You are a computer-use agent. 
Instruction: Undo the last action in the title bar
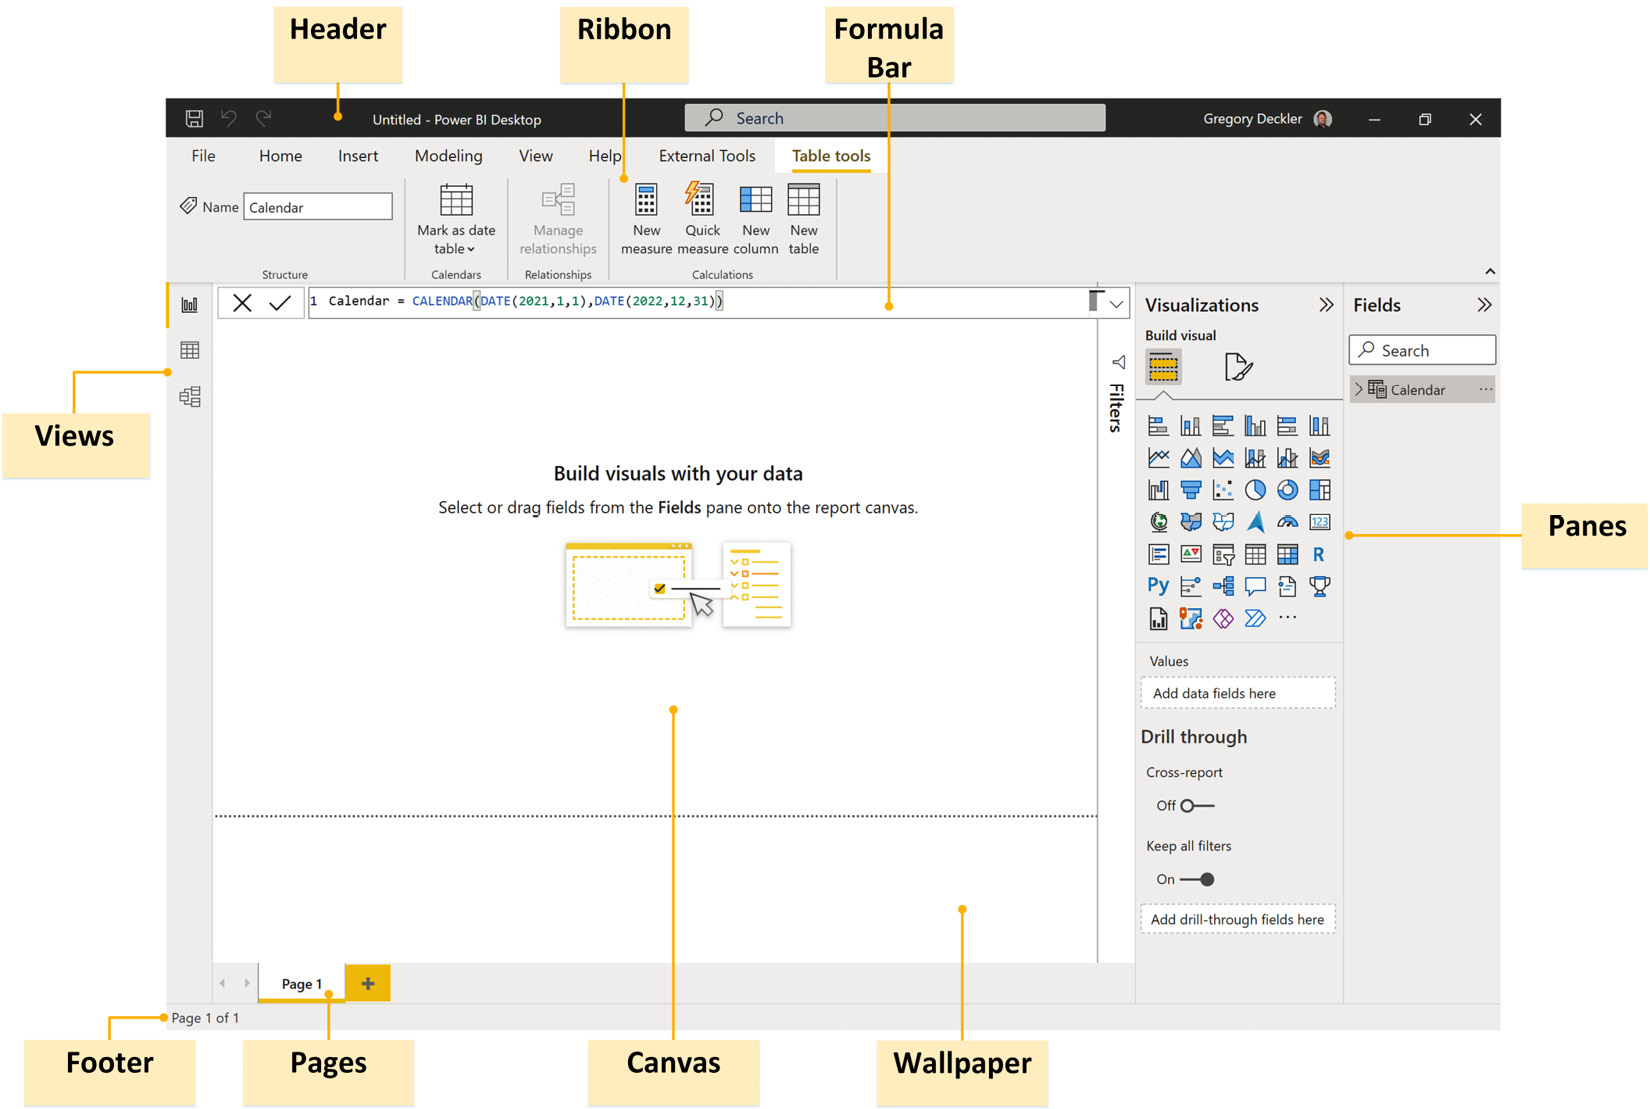(229, 118)
